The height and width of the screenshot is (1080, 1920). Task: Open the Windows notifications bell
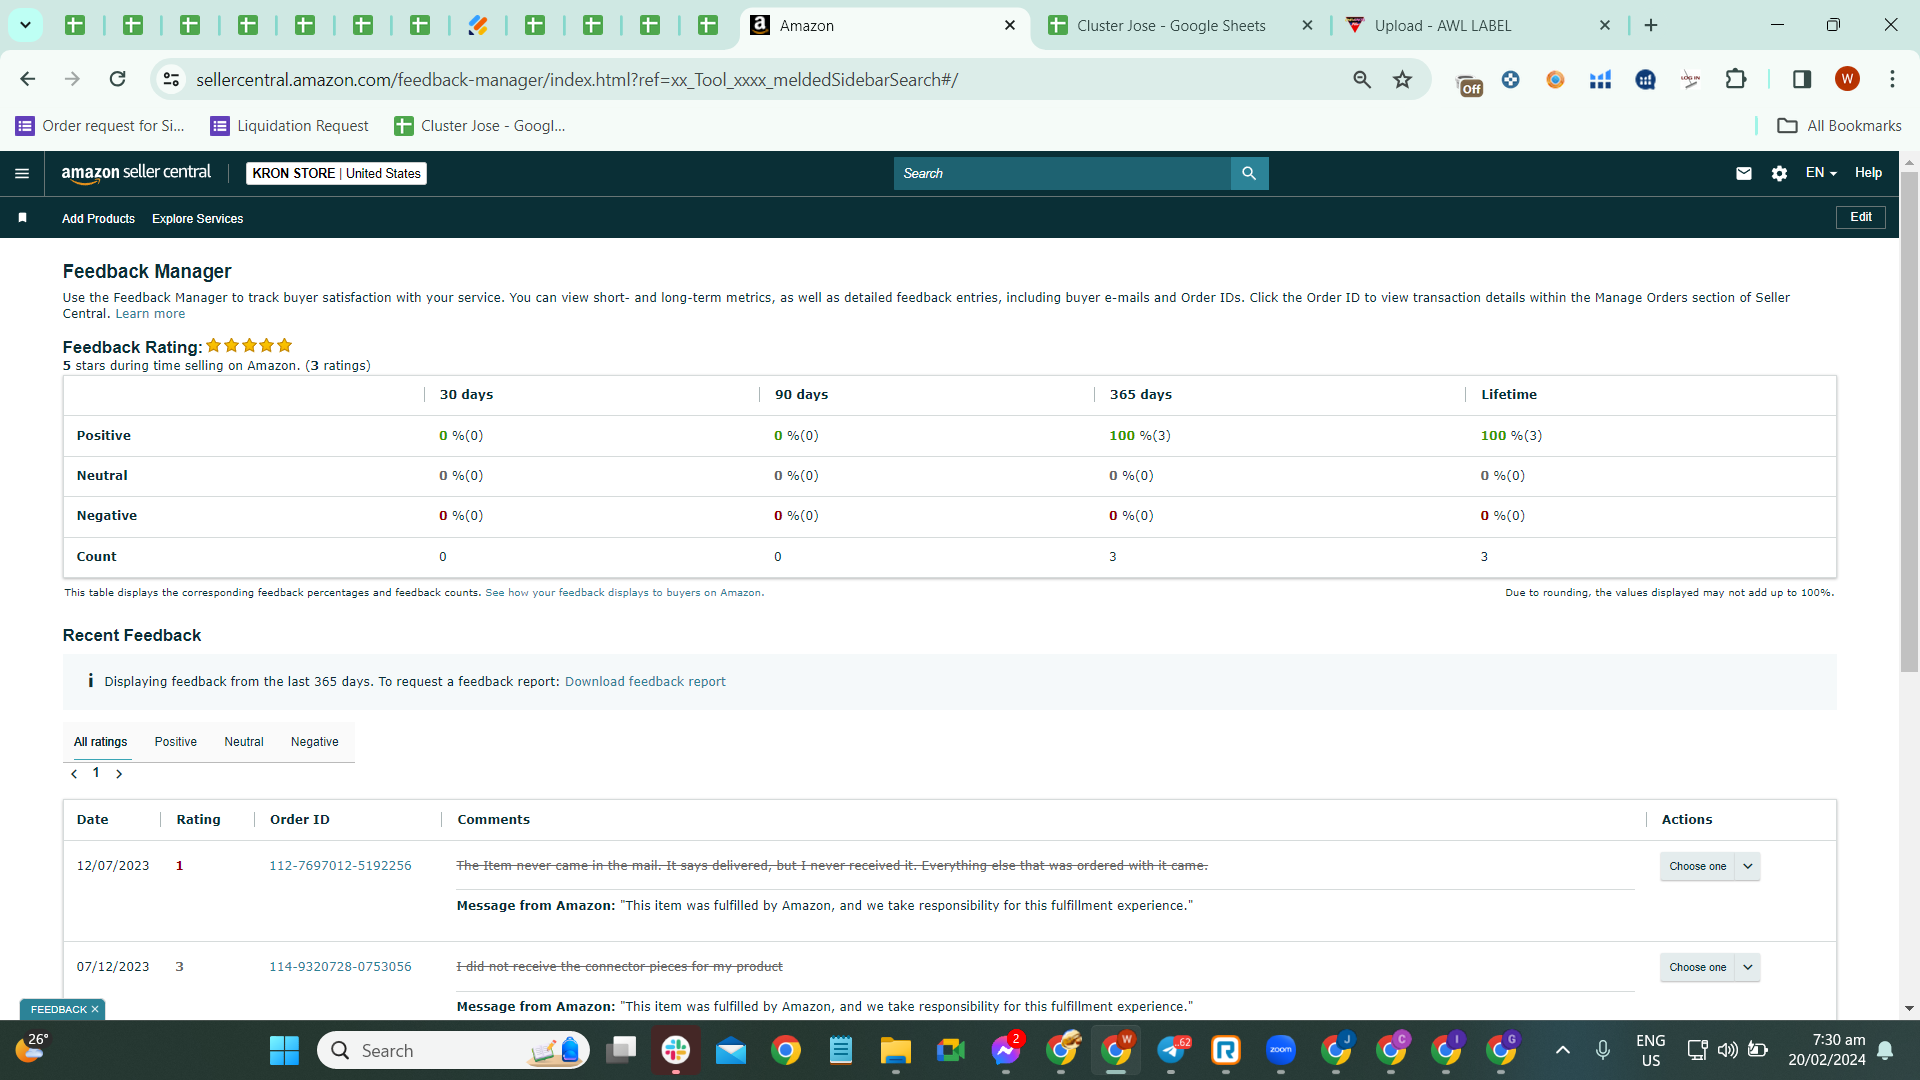[x=1885, y=1050]
